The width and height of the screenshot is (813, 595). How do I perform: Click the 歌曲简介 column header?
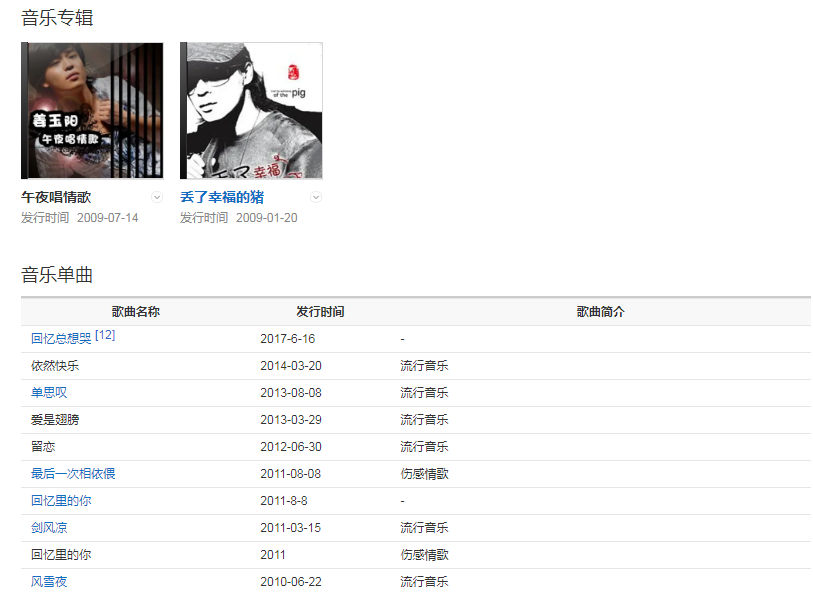click(x=600, y=312)
